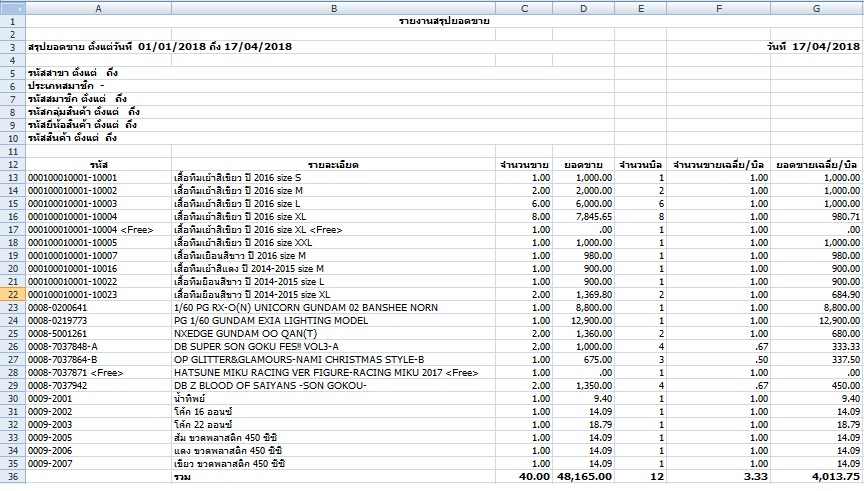Select column D header
The width and height of the screenshot is (864, 491).
coord(583,8)
